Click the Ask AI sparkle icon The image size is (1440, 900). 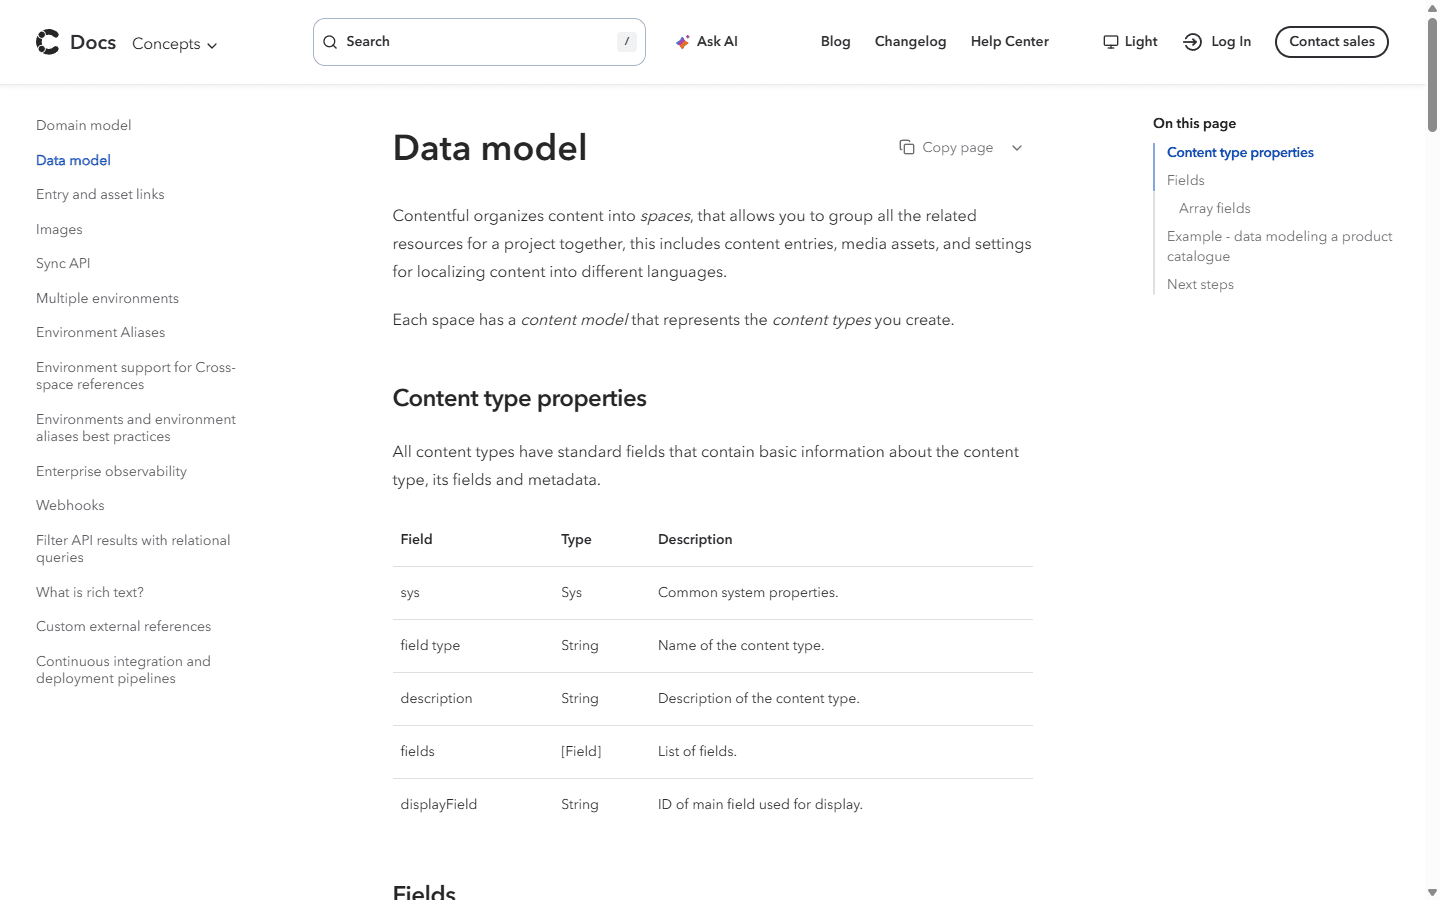pos(682,42)
